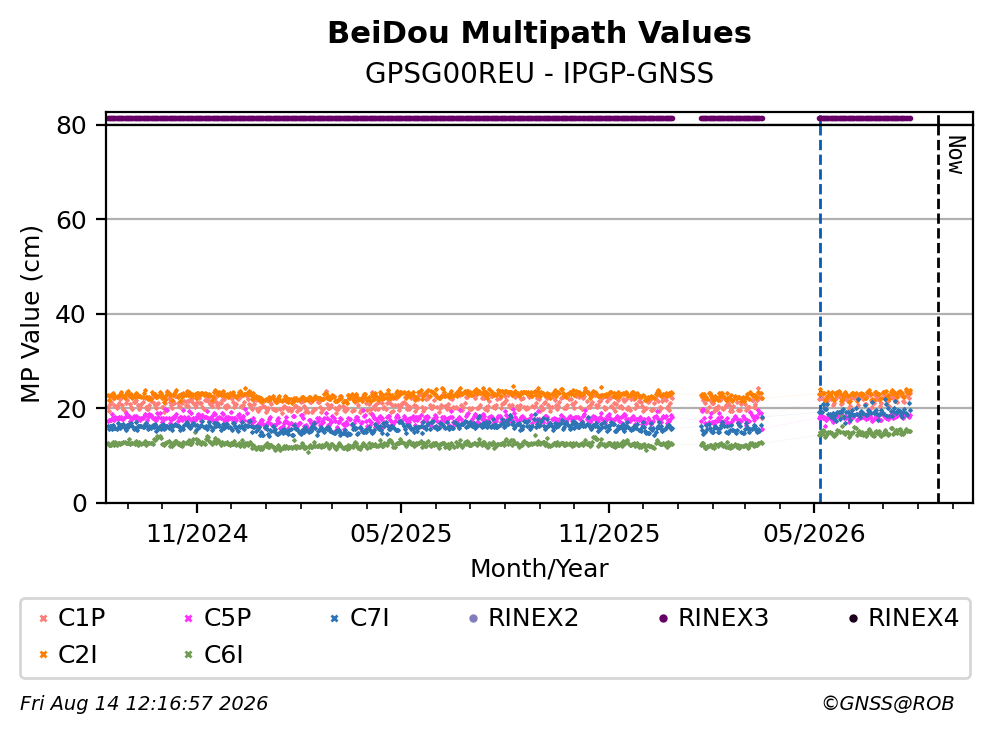Click the C6I green legend marker
993x734 pixels.
point(188,655)
